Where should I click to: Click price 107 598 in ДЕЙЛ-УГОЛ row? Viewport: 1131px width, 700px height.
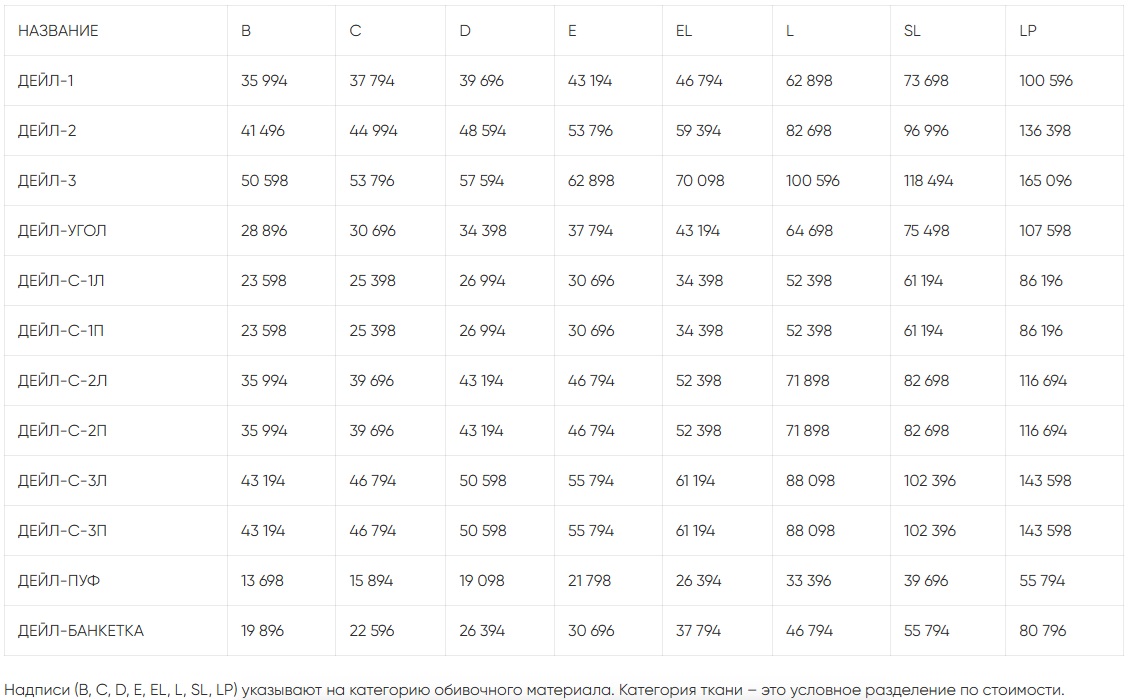pos(1045,231)
